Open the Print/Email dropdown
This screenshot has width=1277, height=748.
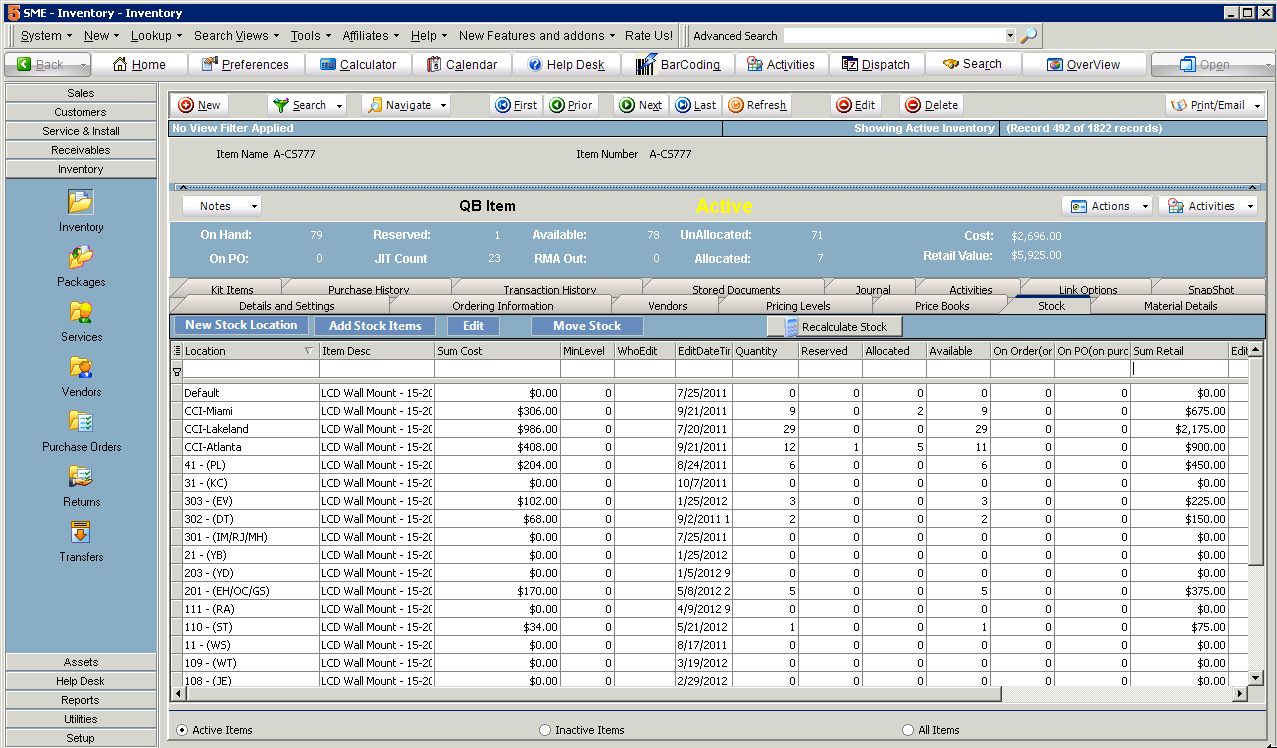1215,105
